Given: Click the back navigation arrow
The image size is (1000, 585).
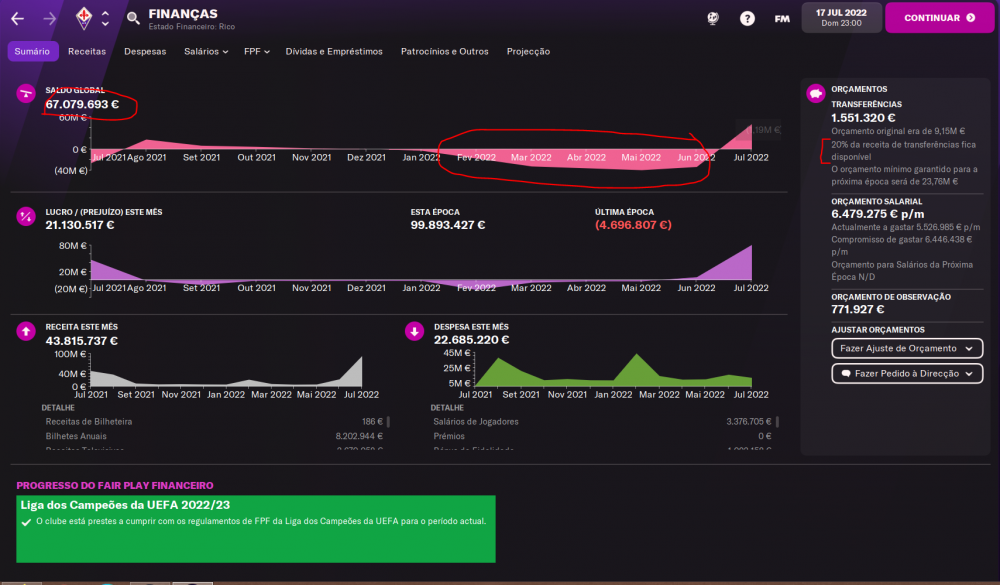Looking at the screenshot, I should pyautogui.click(x=17, y=19).
